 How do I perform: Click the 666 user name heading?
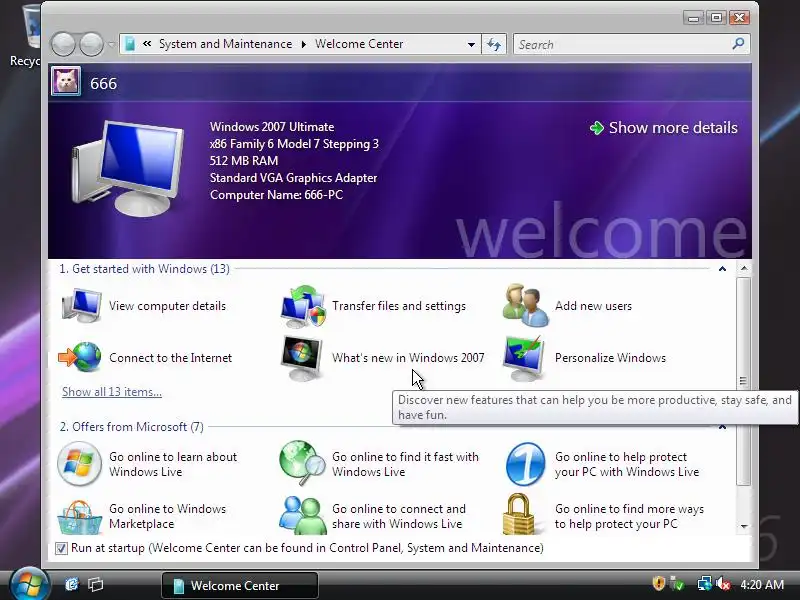point(104,83)
